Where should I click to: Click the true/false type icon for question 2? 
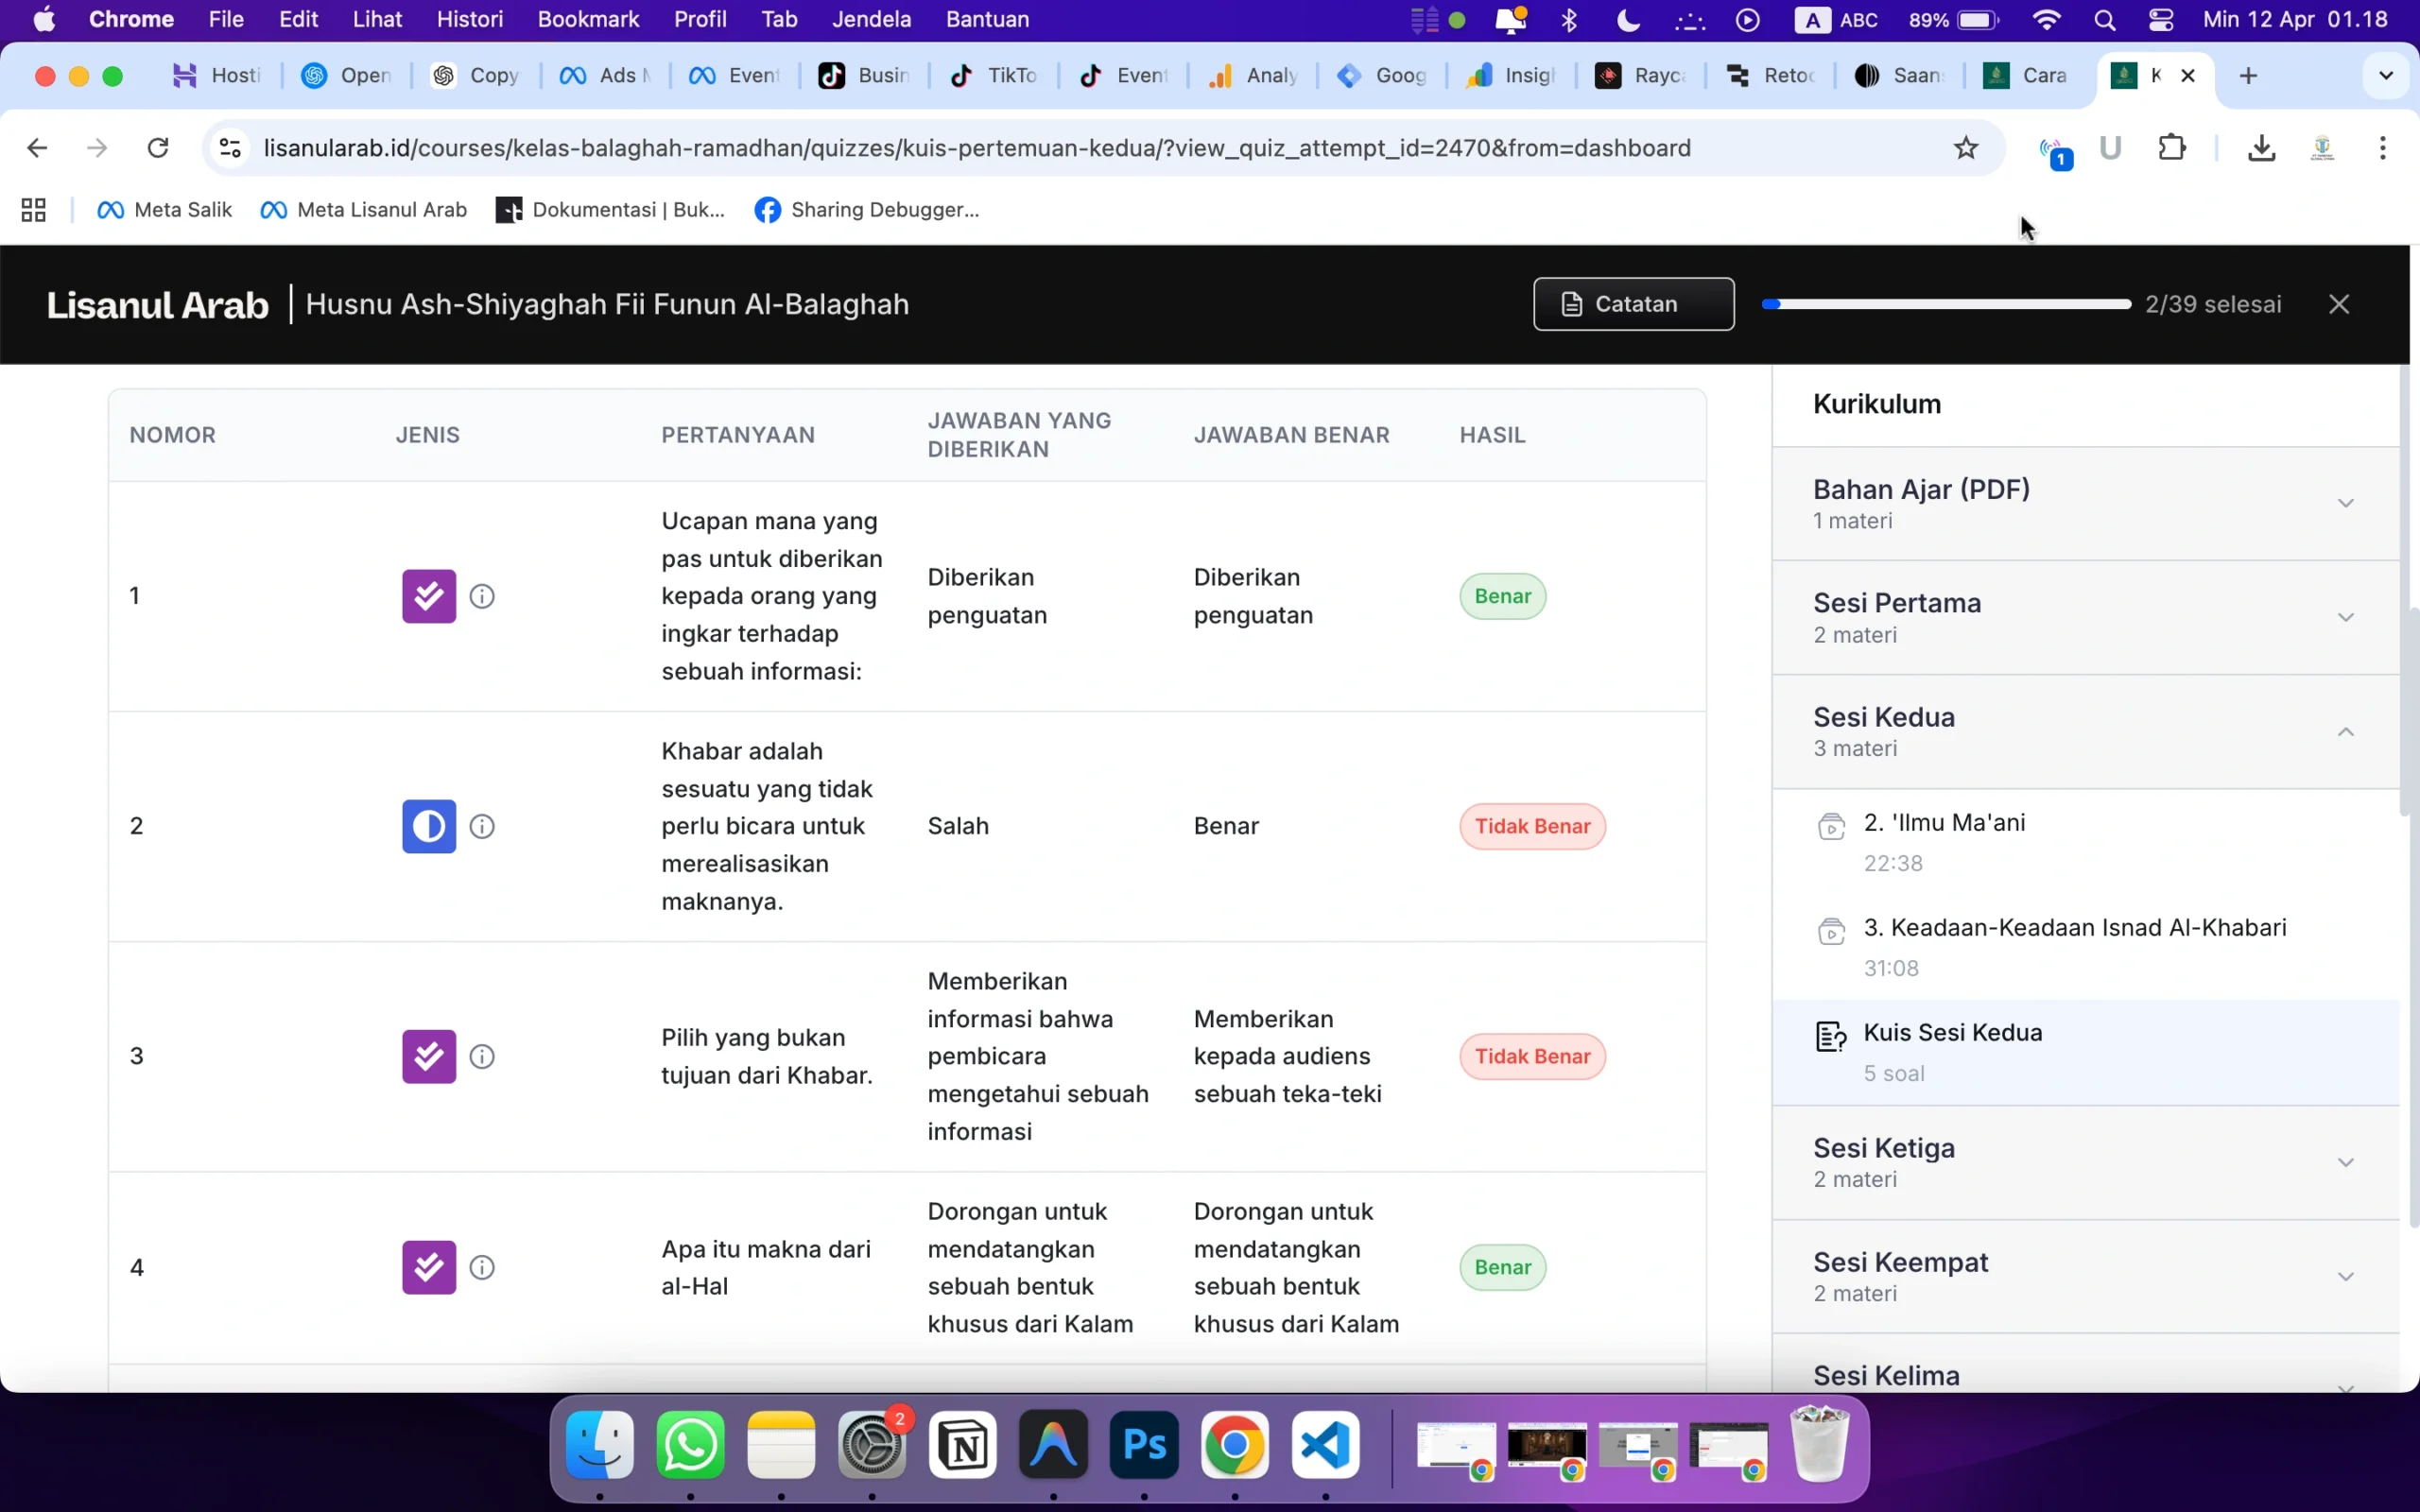tap(429, 826)
